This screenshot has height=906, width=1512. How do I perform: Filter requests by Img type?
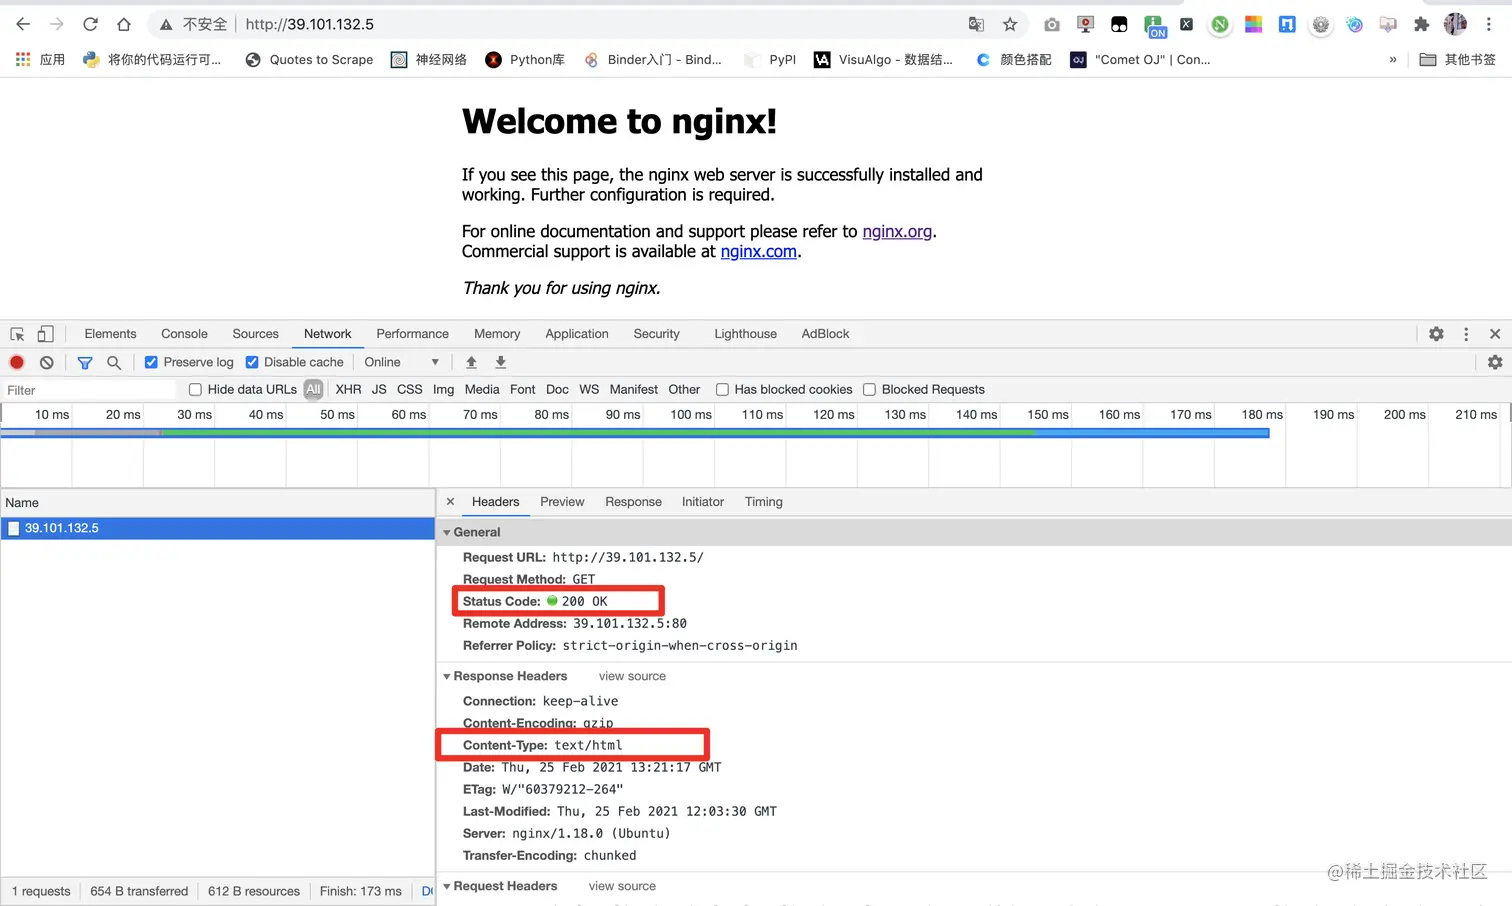pyautogui.click(x=443, y=390)
